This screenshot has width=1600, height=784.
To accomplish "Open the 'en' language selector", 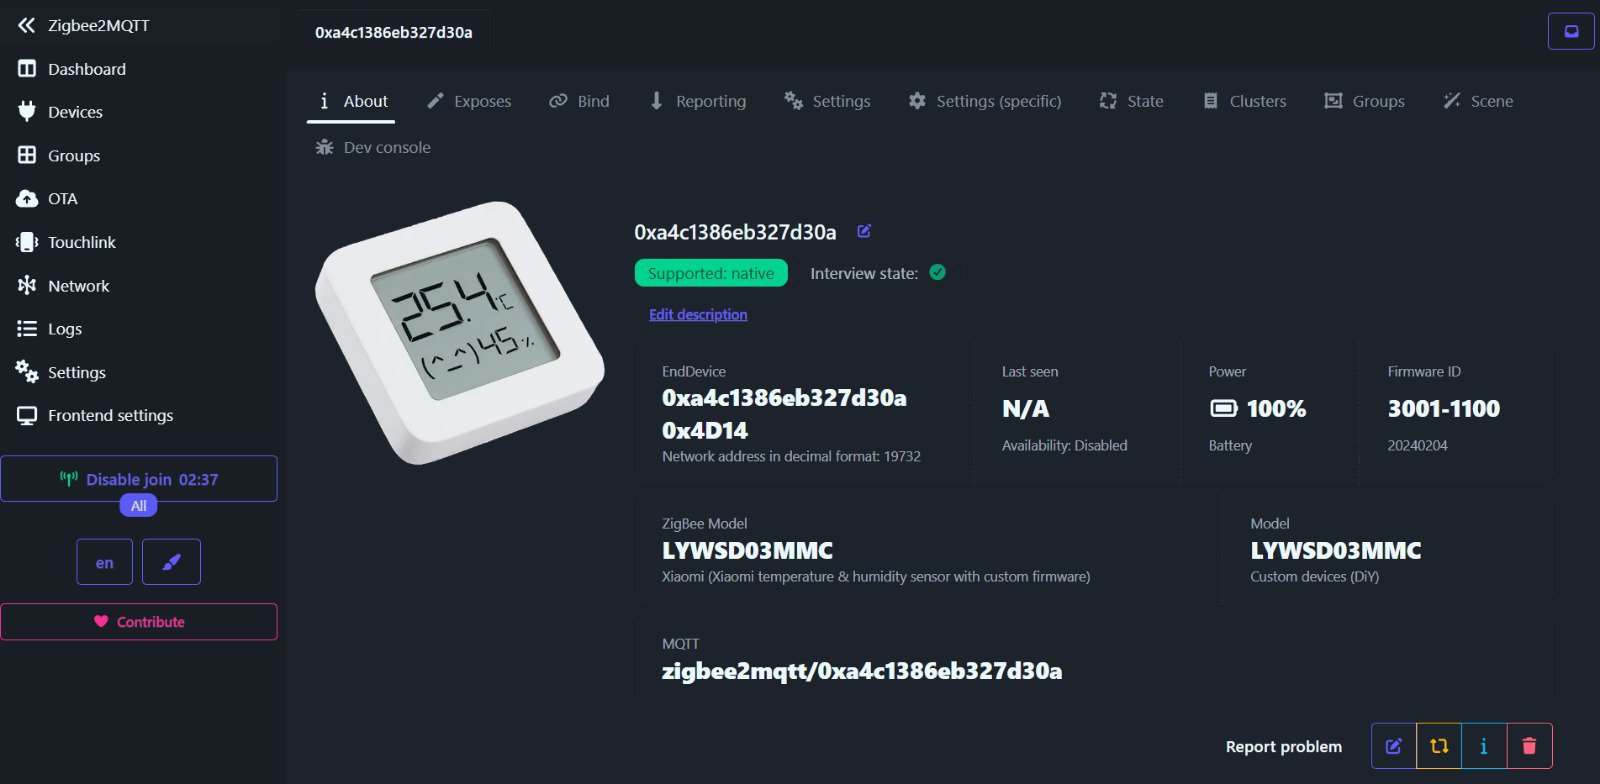I will (104, 562).
